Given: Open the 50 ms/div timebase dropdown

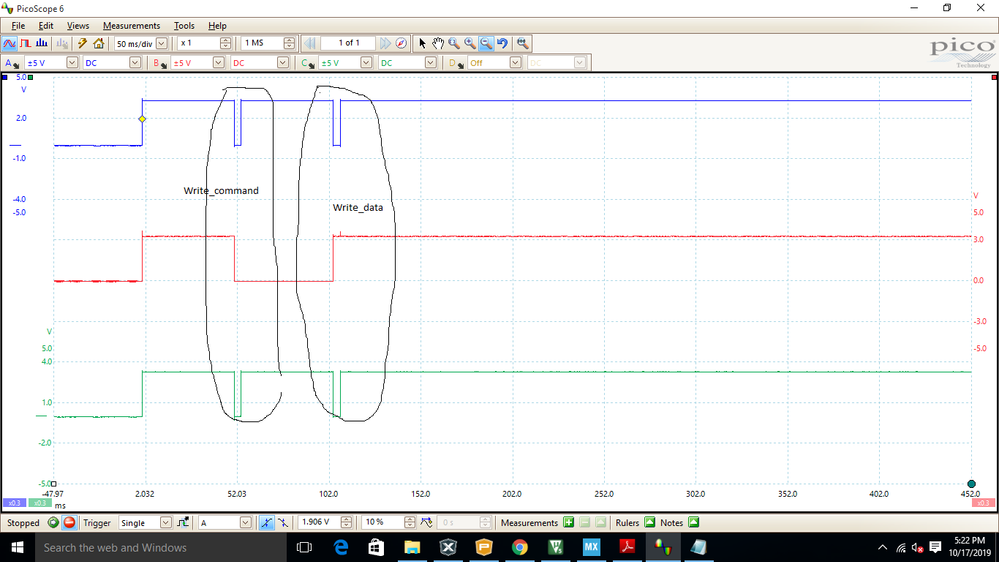Looking at the screenshot, I should (x=162, y=43).
